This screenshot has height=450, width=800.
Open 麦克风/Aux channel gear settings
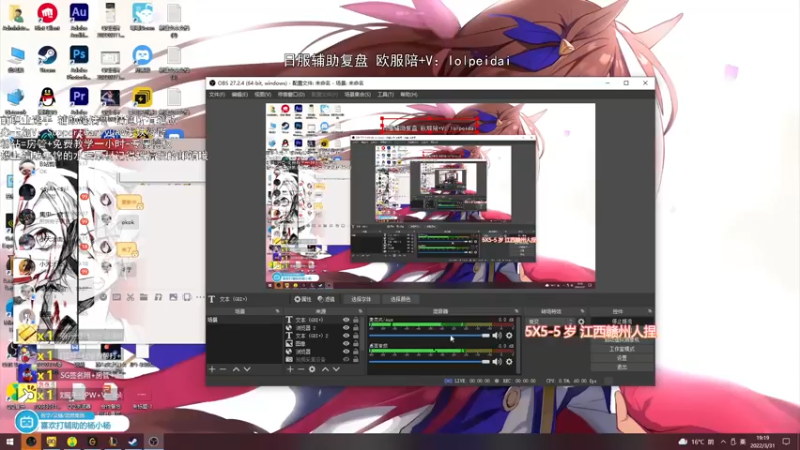pos(509,335)
